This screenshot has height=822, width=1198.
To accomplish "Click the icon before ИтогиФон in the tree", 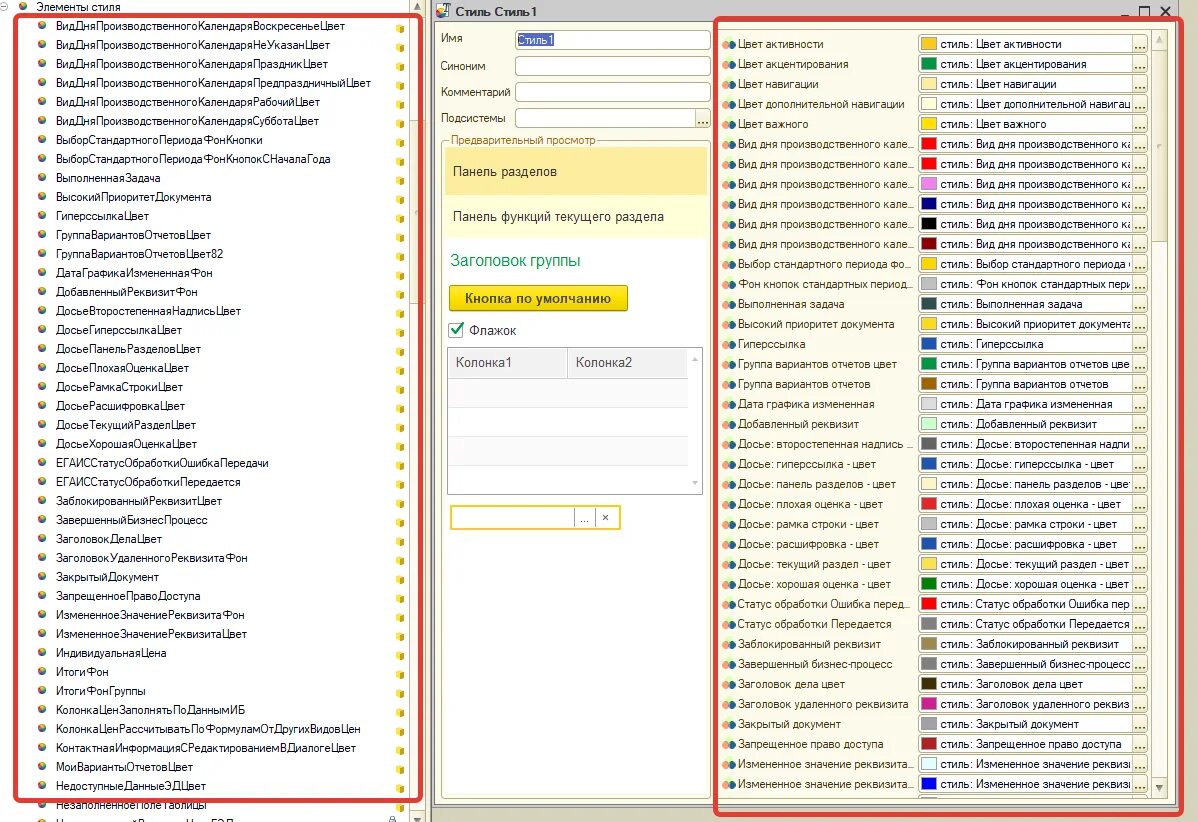I will (x=41, y=672).
